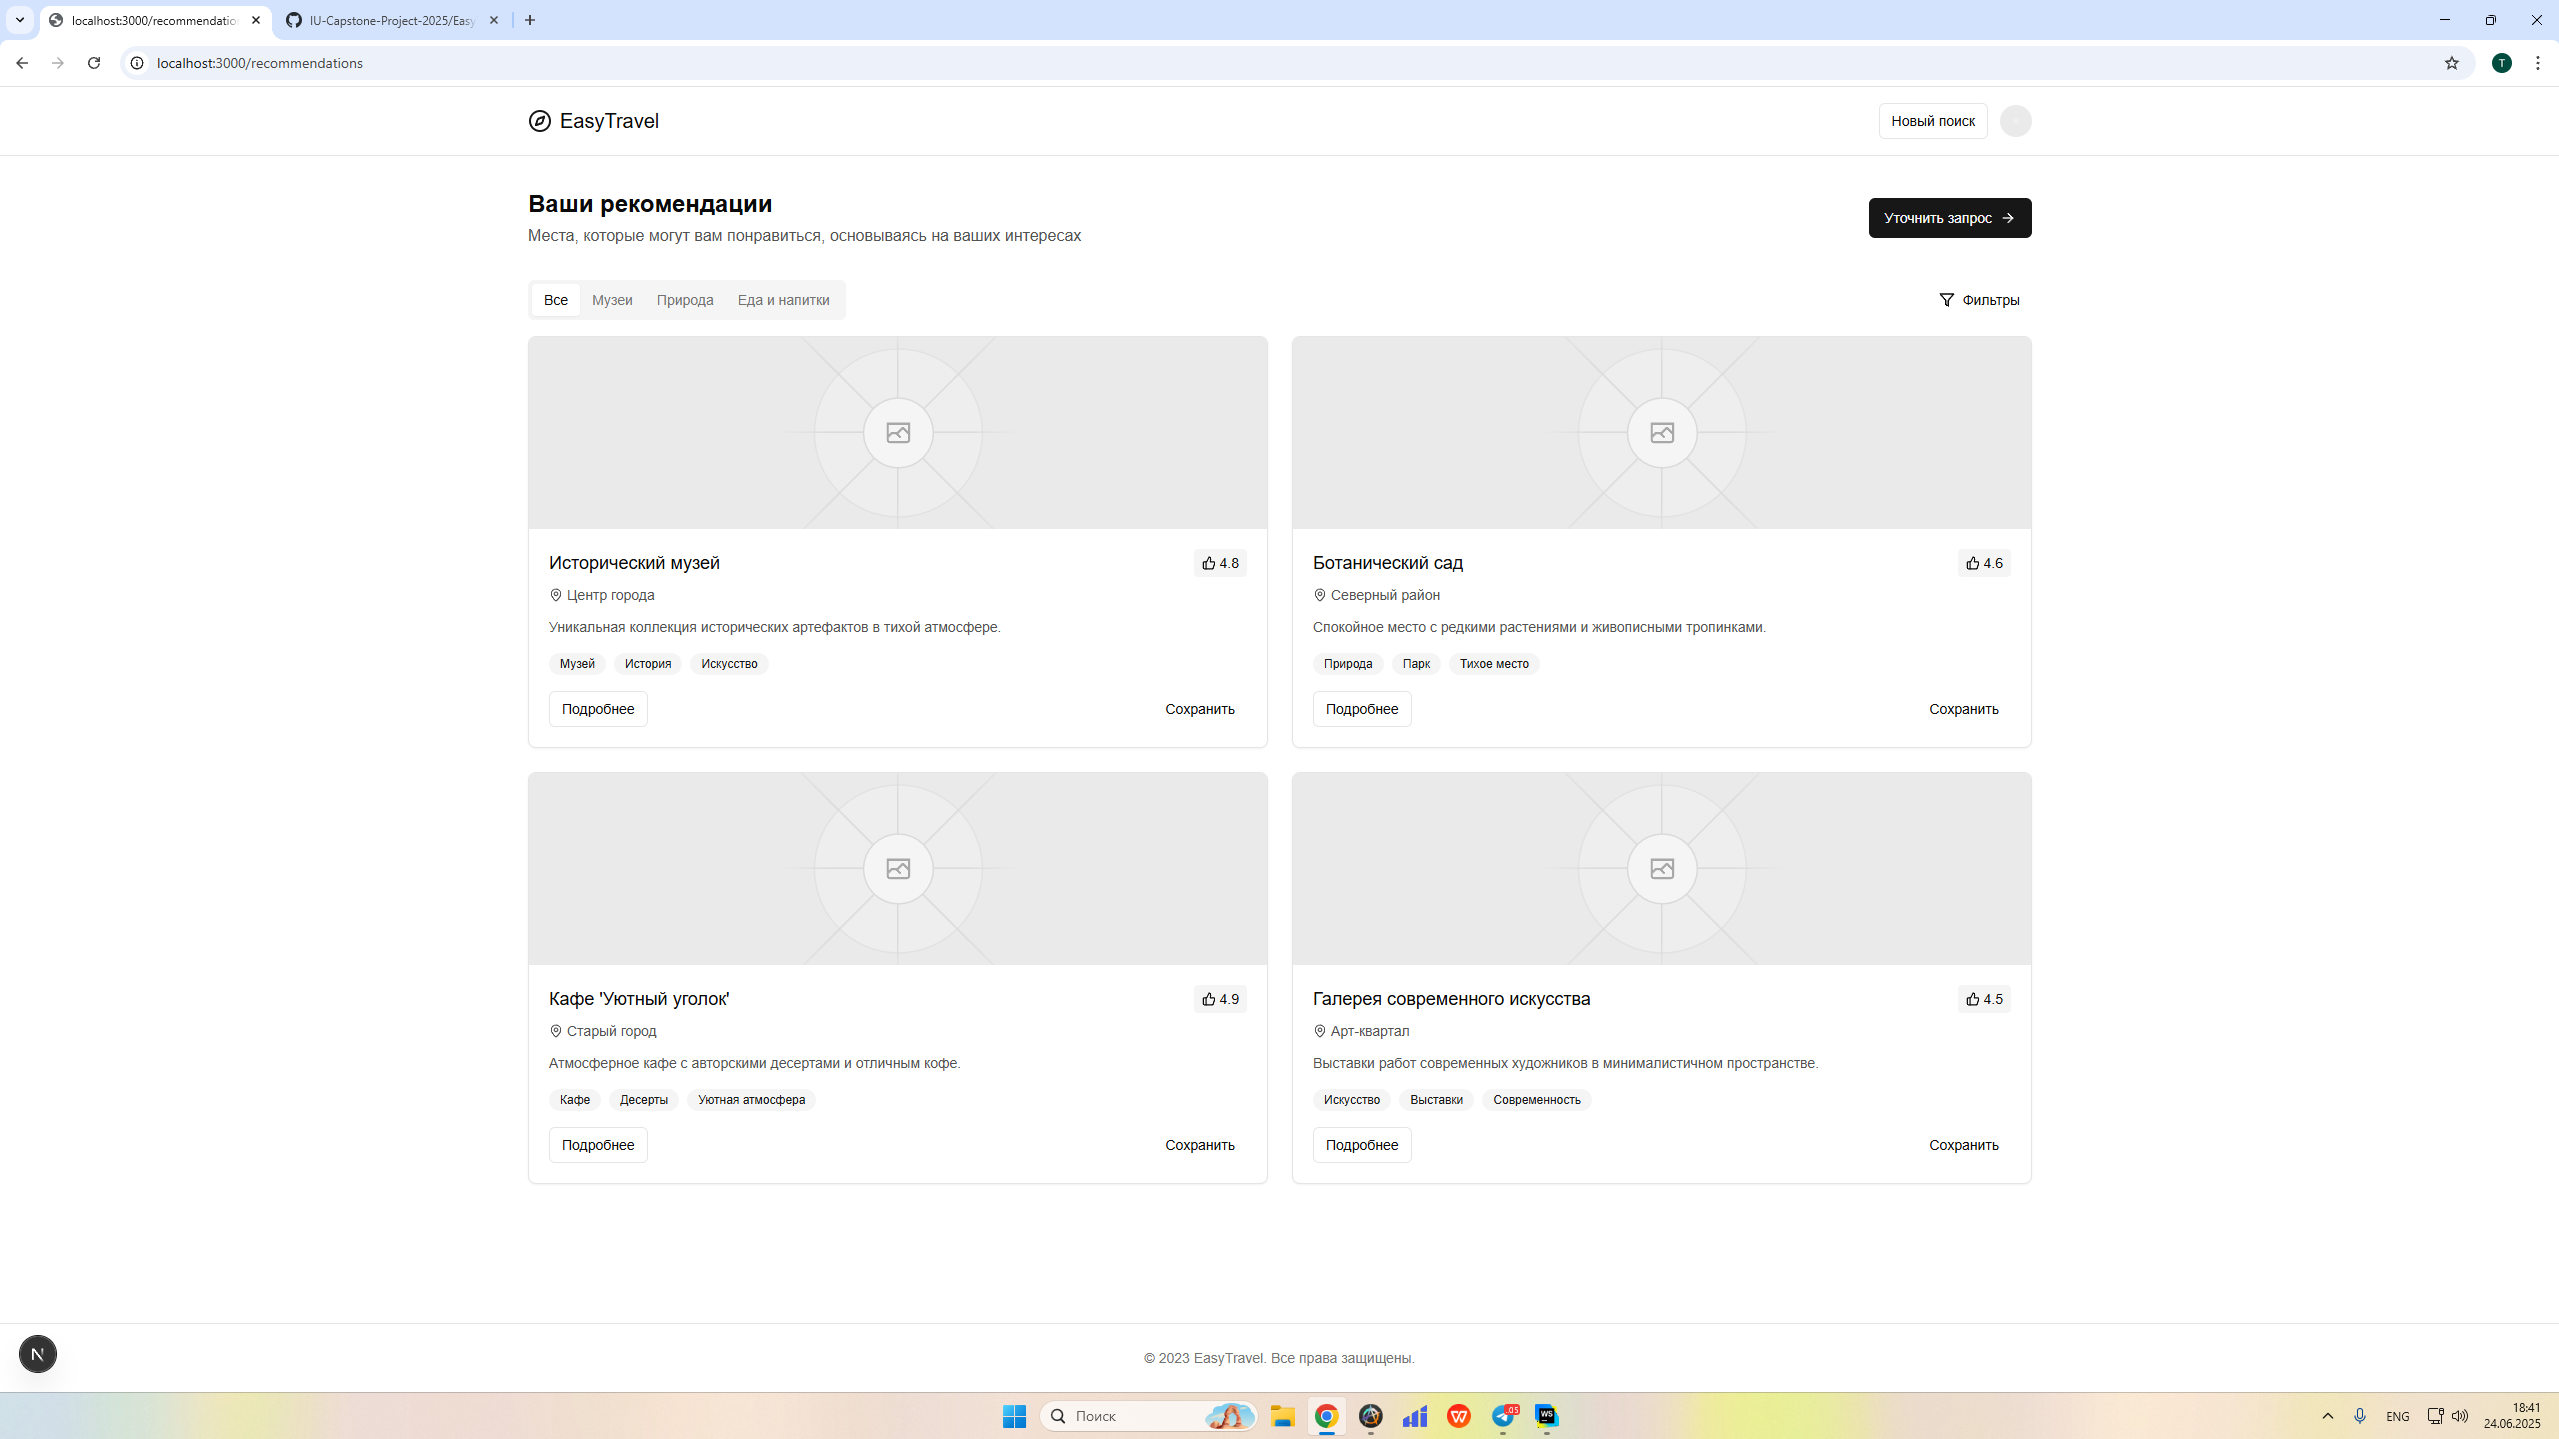Select the Природа category tab
This screenshot has height=1439, width=2559.
pos(684,300)
